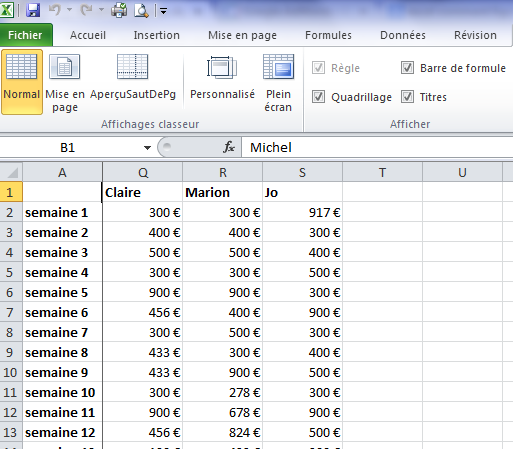This screenshot has height=449, width=513.
Task: Expand Customize Quick Access Toolbar dropdown
Action: click(x=163, y=11)
